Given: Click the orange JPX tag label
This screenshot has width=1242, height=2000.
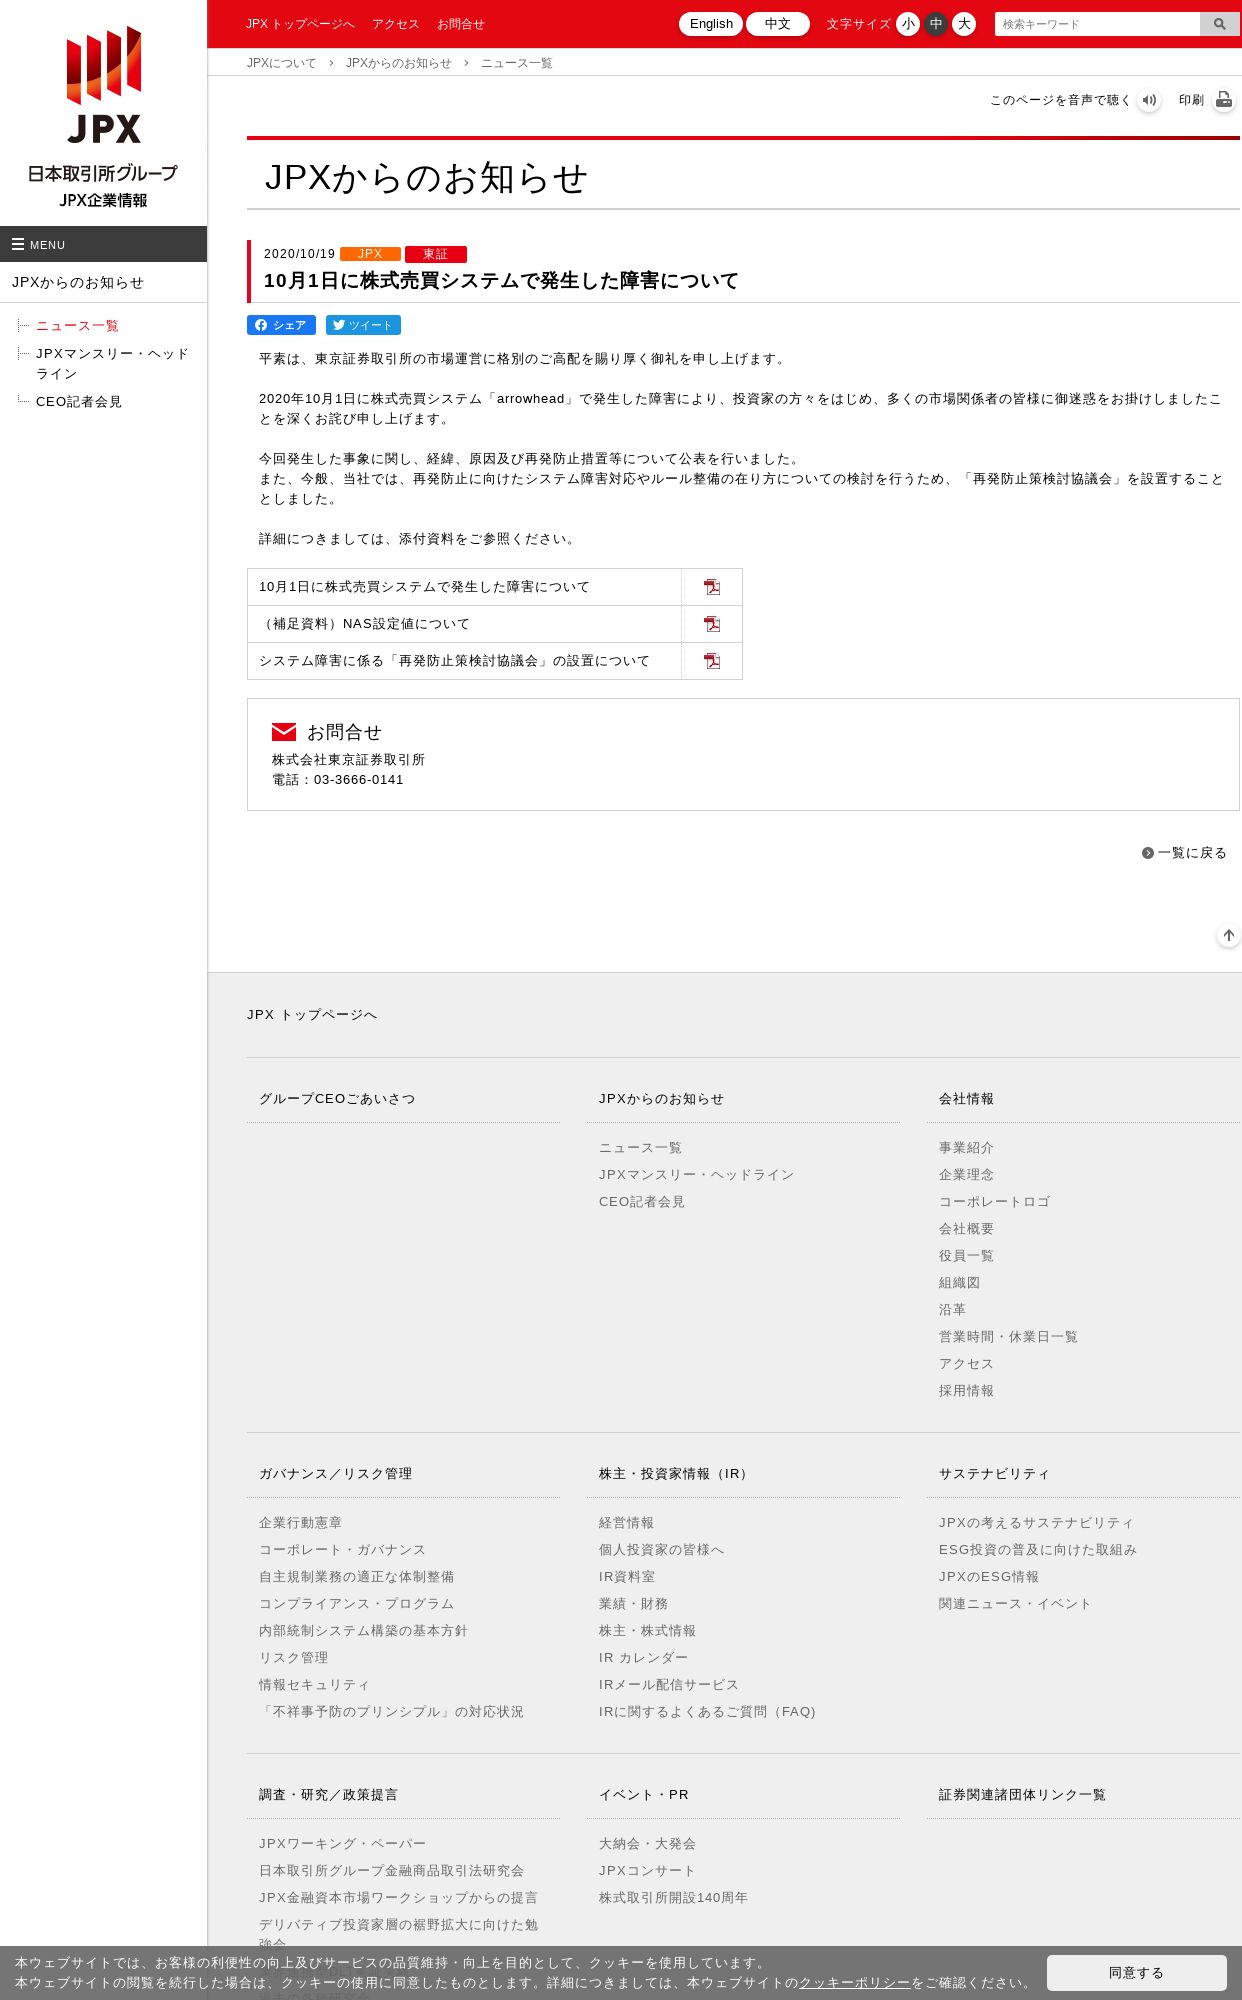Looking at the screenshot, I should 370,254.
